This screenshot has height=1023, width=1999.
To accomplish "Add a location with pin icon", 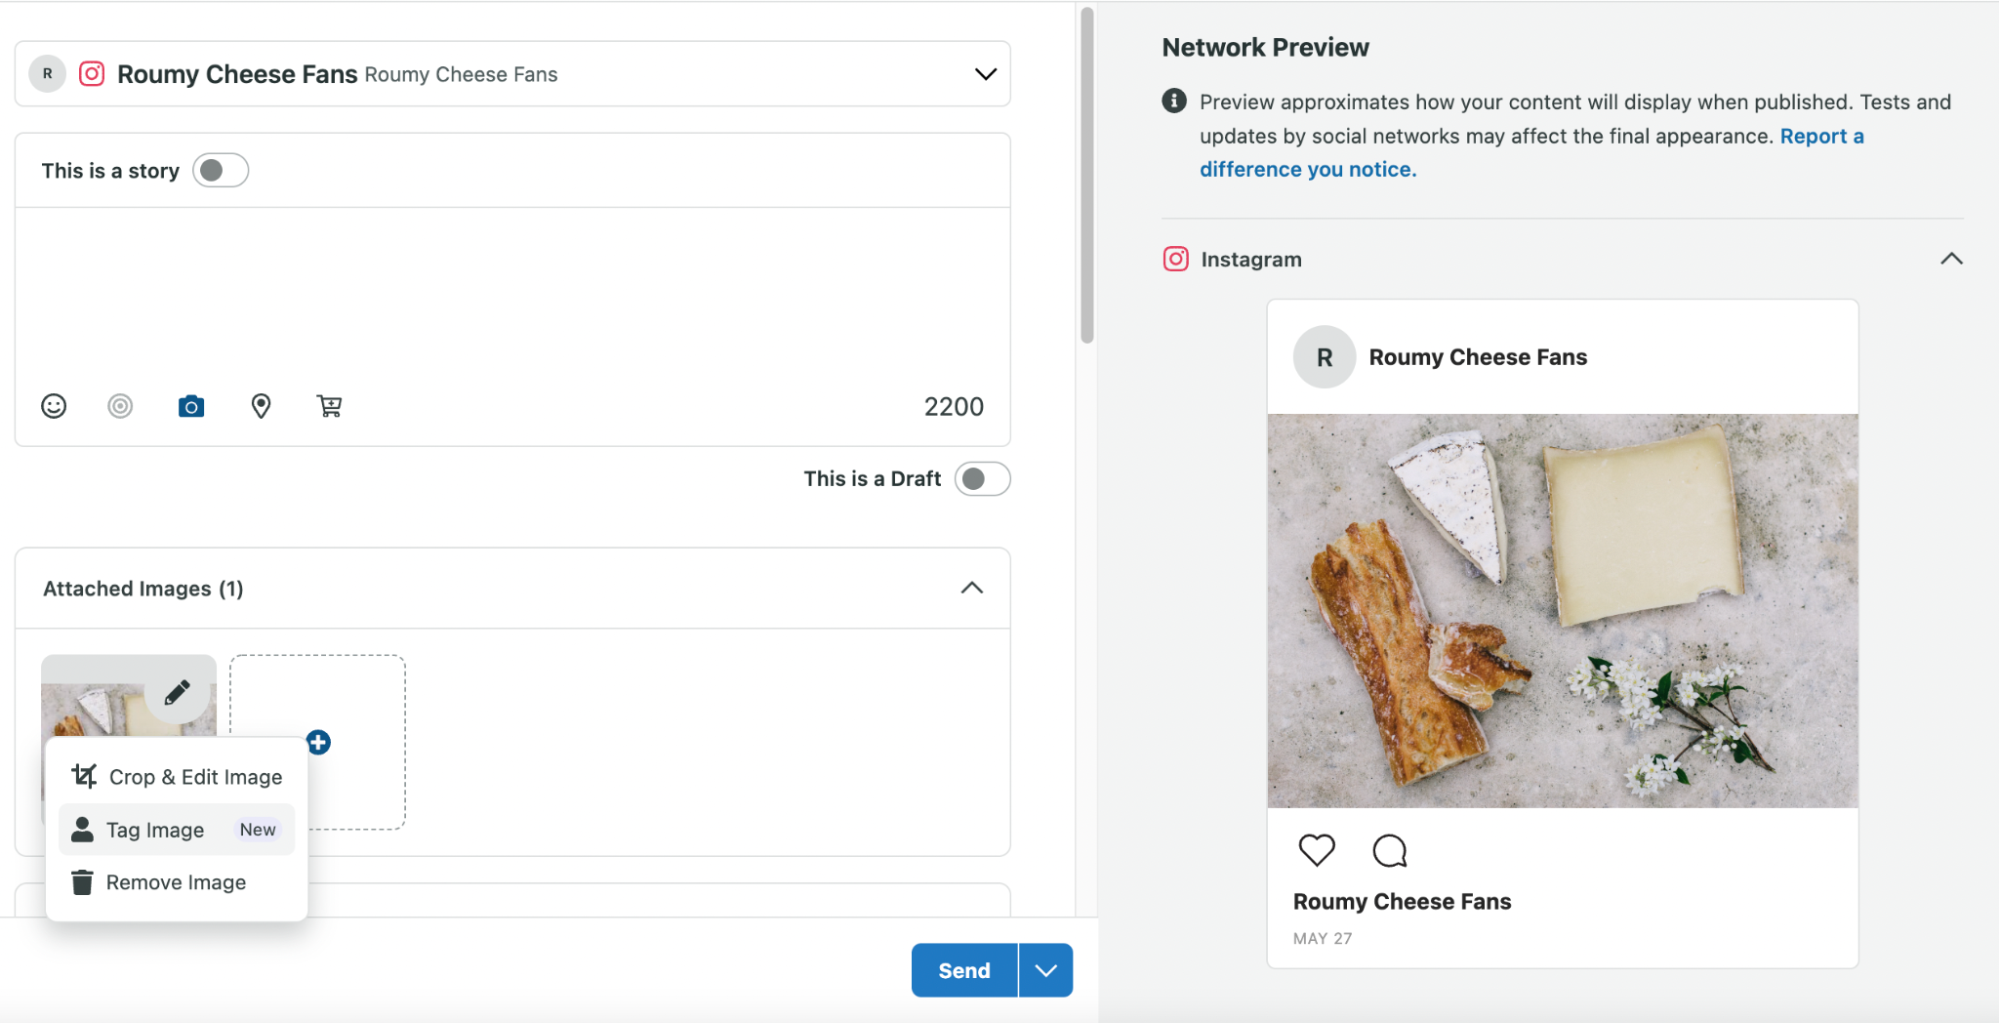I will pyautogui.click(x=261, y=406).
